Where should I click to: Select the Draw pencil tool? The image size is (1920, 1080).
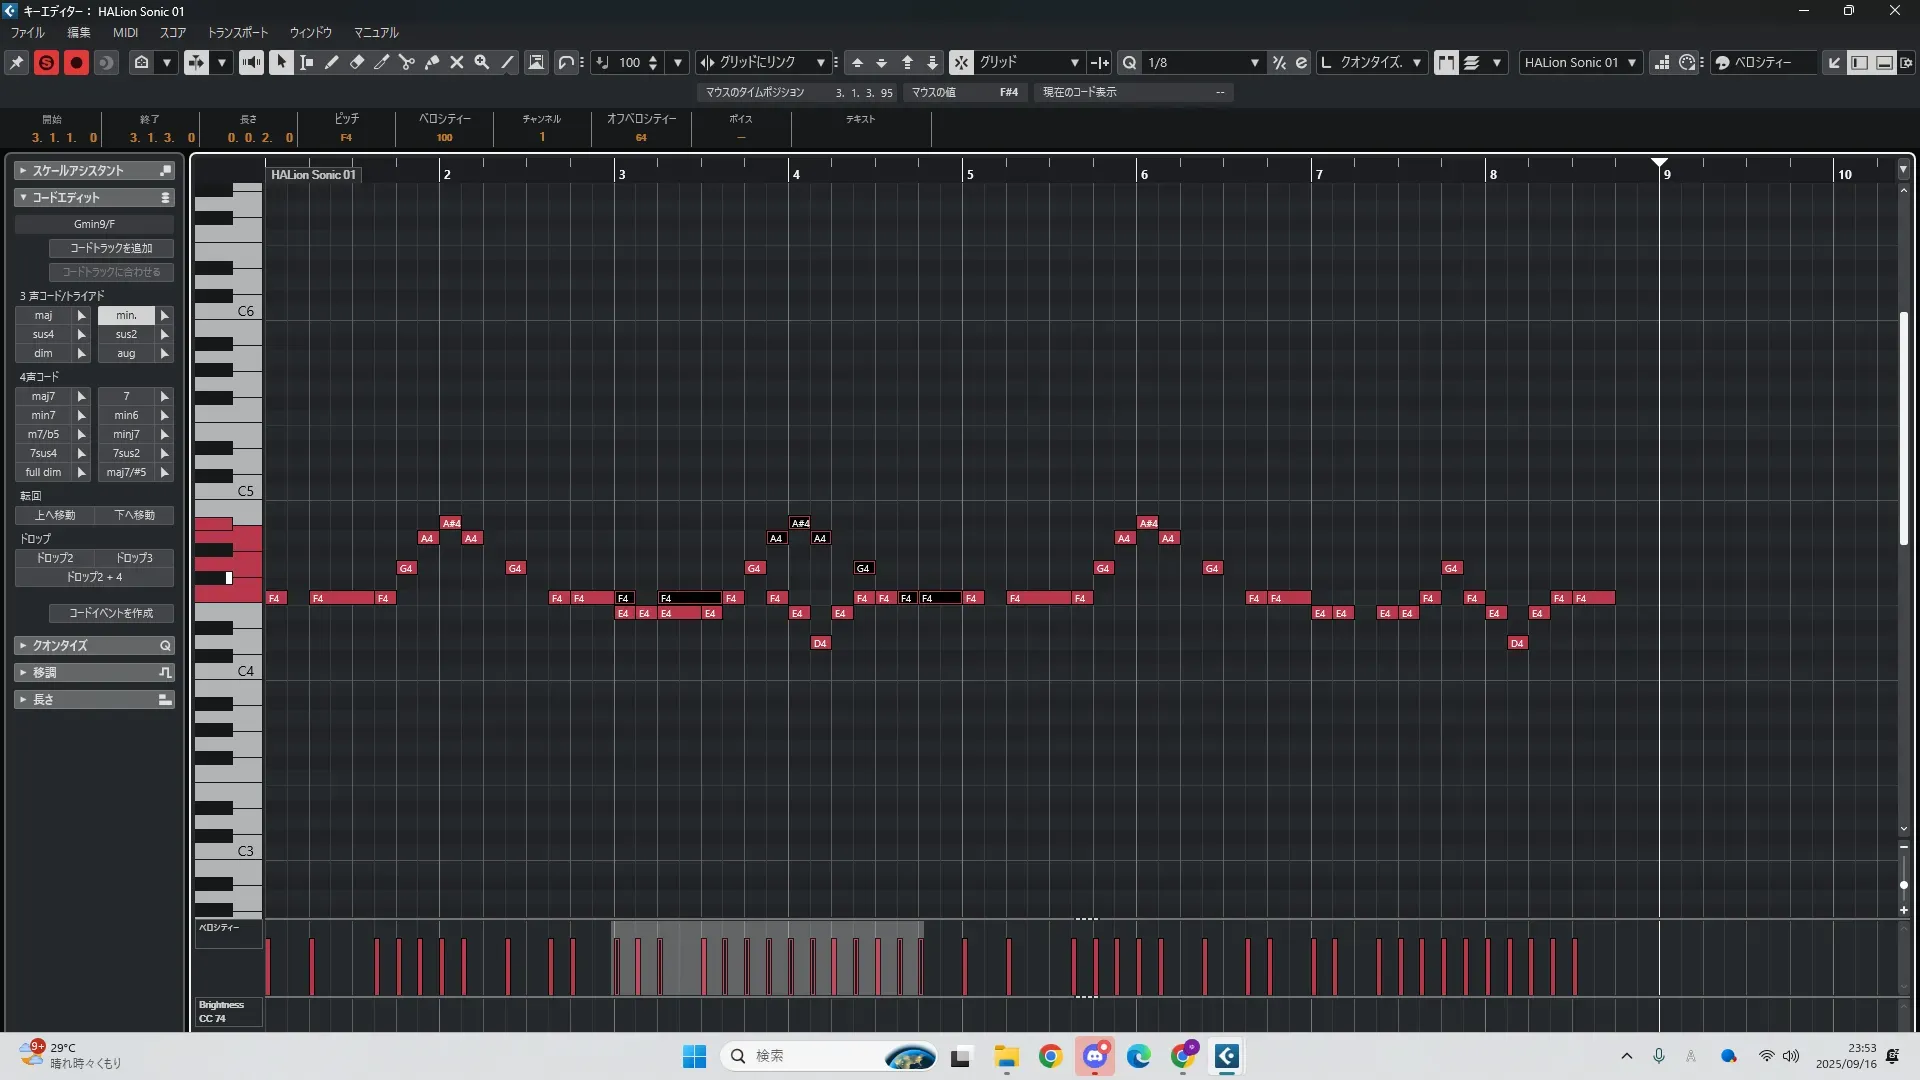click(332, 62)
